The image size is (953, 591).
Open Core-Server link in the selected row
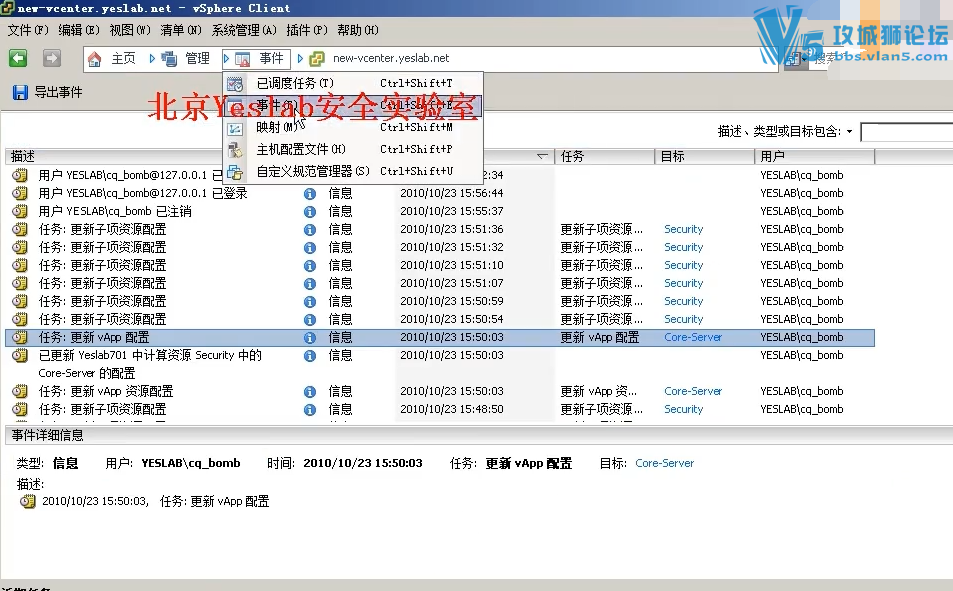click(x=693, y=337)
